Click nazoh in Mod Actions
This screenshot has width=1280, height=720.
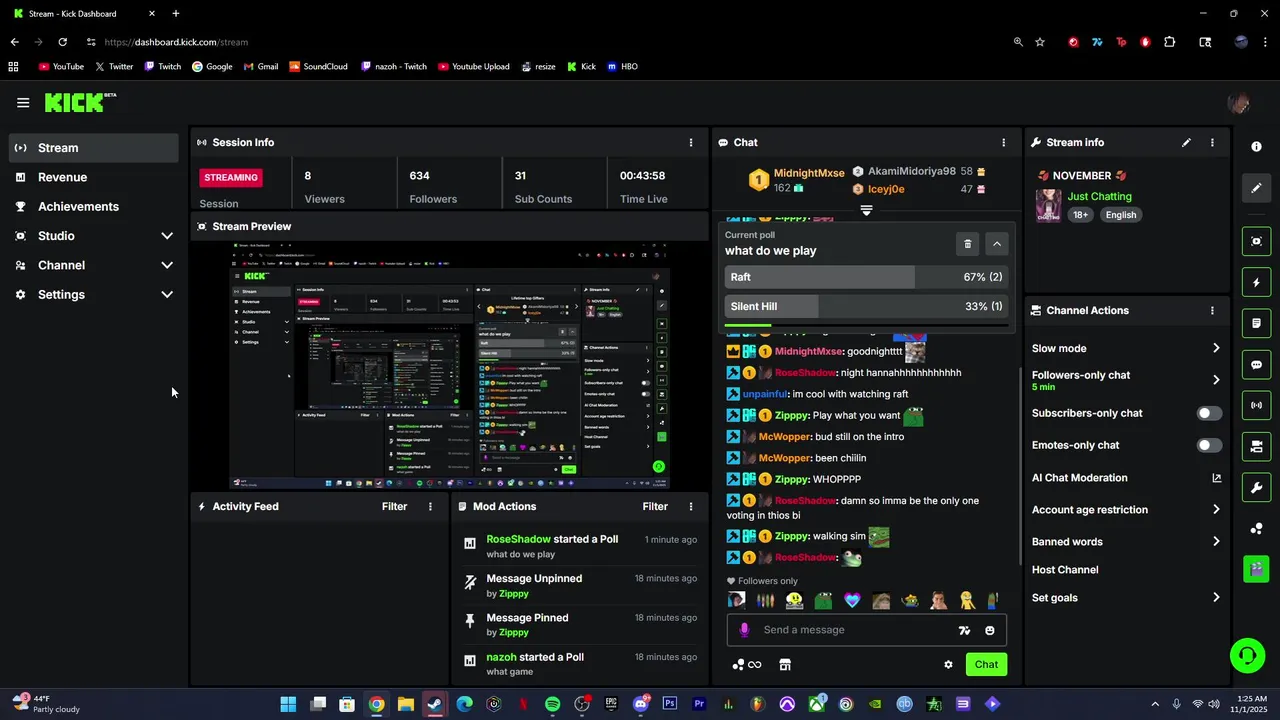click(501, 657)
